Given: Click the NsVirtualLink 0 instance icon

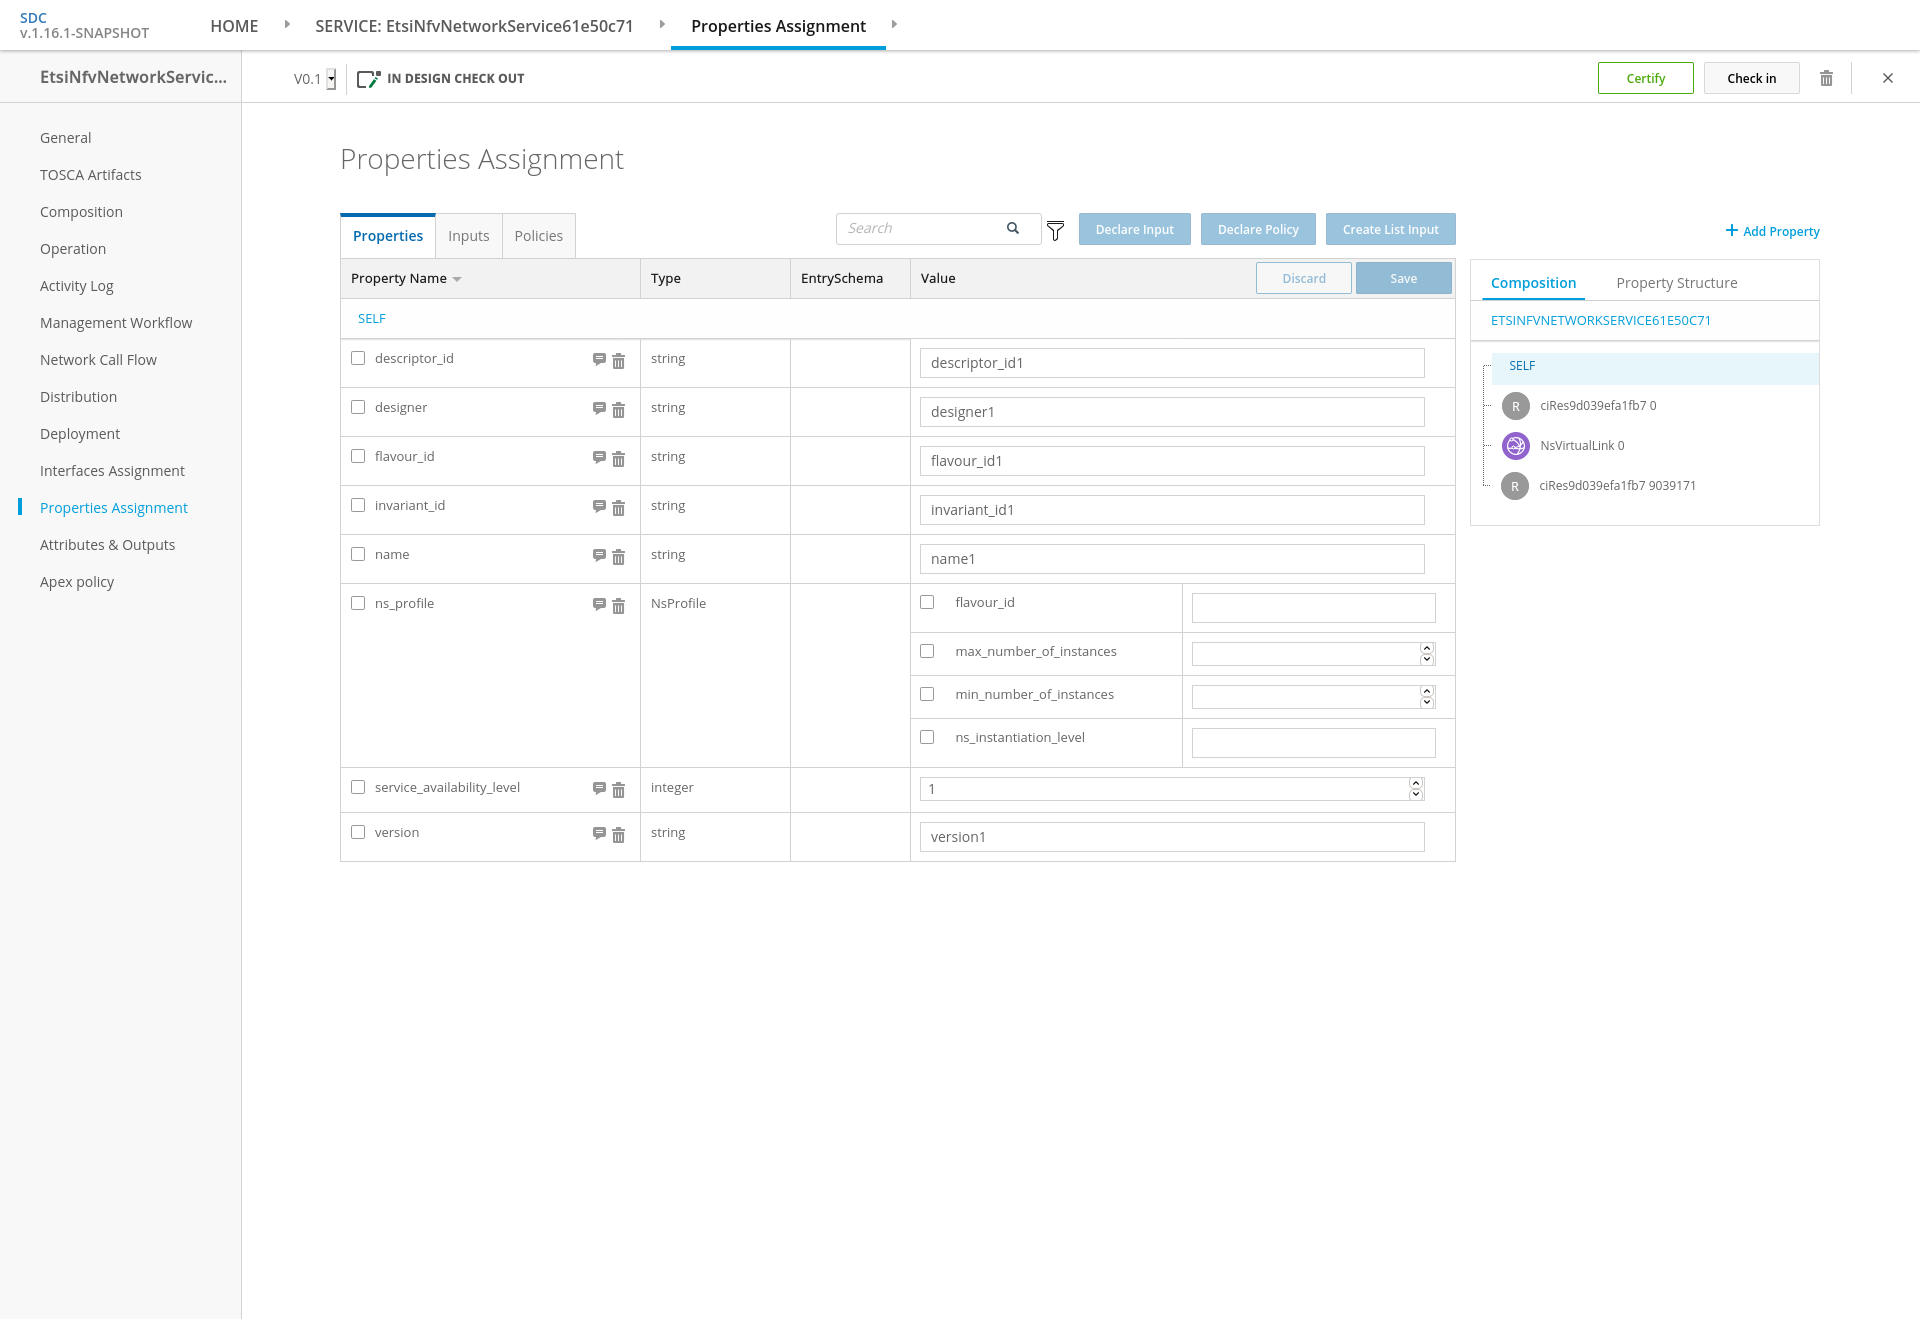Looking at the screenshot, I should tap(1515, 446).
